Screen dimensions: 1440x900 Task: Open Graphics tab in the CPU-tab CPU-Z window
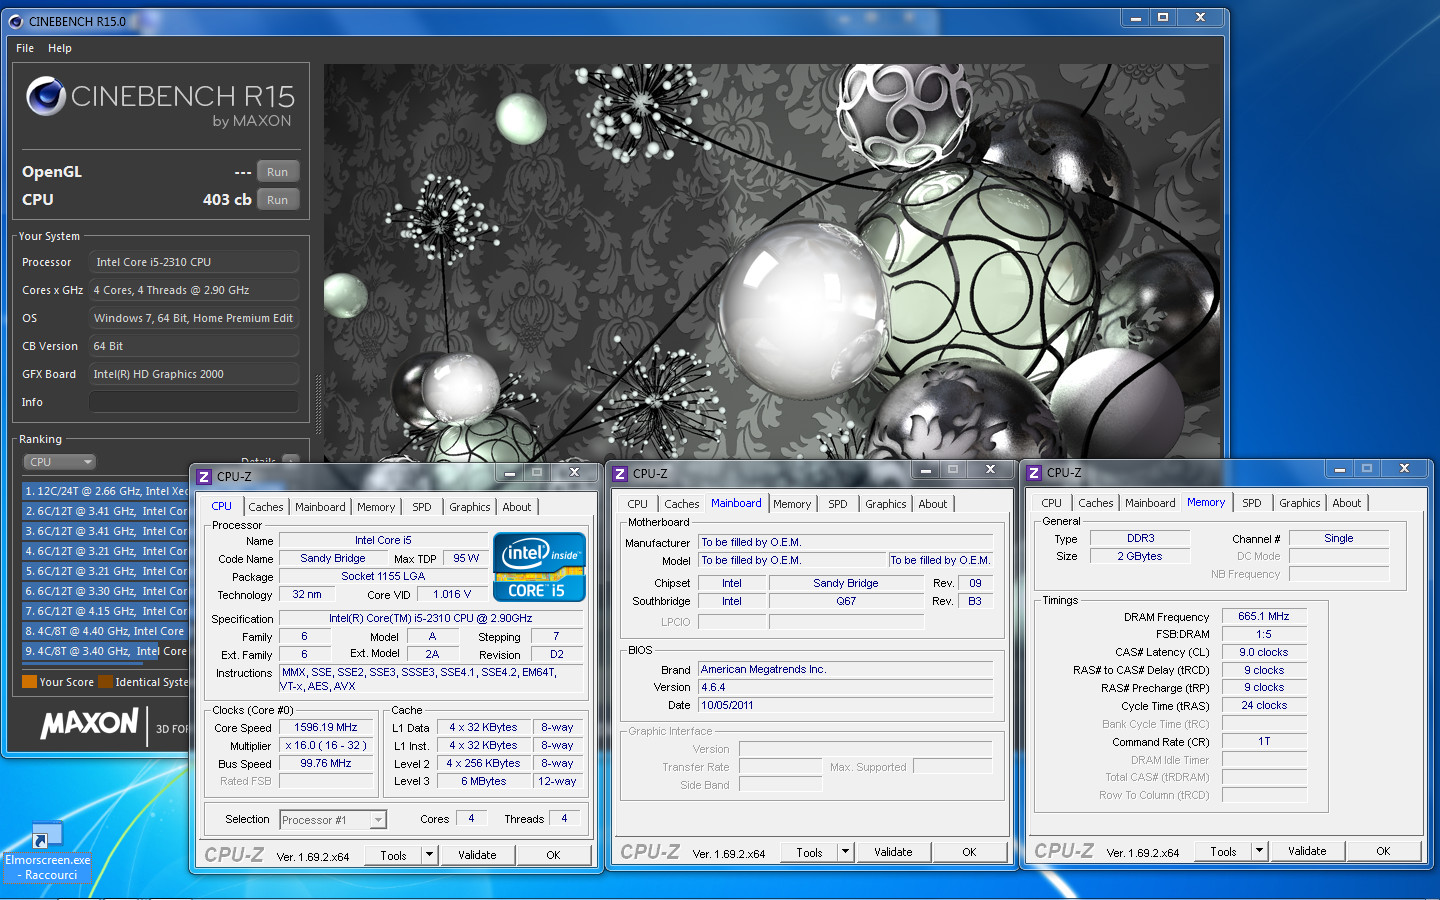click(470, 507)
